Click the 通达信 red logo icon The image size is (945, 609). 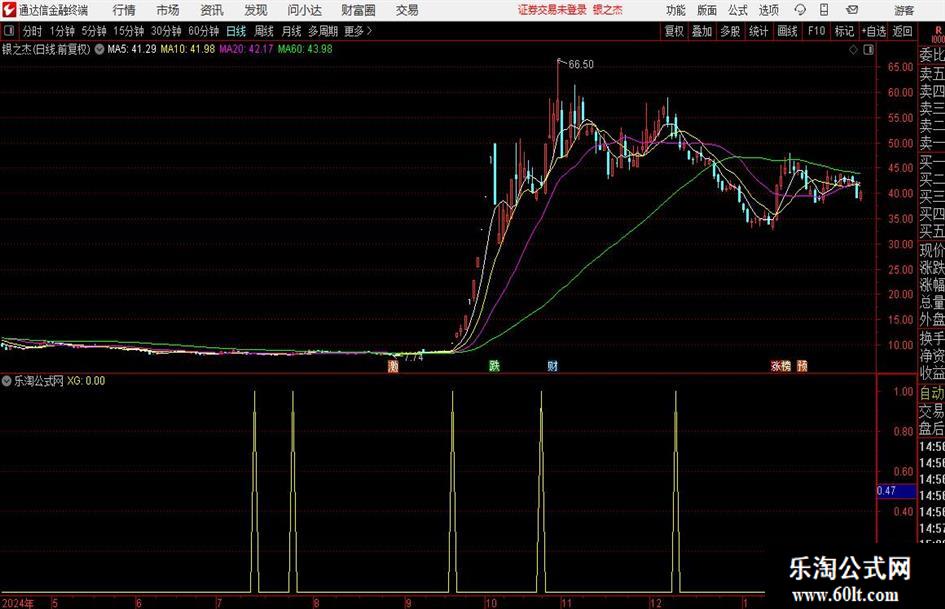pyautogui.click(x=10, y=10)
